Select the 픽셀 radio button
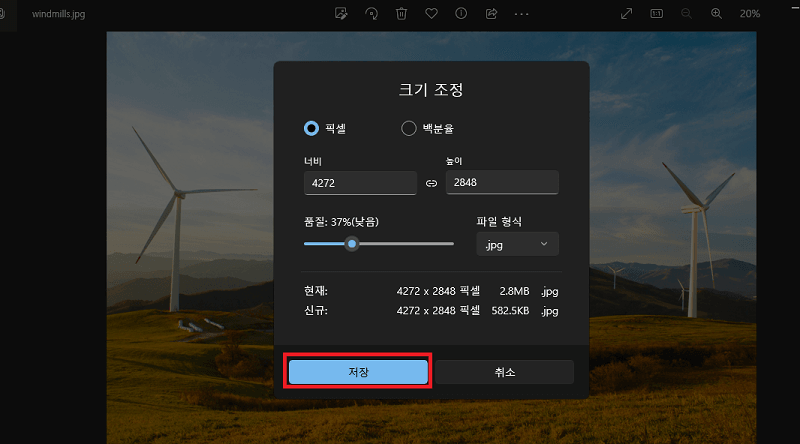The width and height of the screenshot is (800, 444). coord(311,128)
